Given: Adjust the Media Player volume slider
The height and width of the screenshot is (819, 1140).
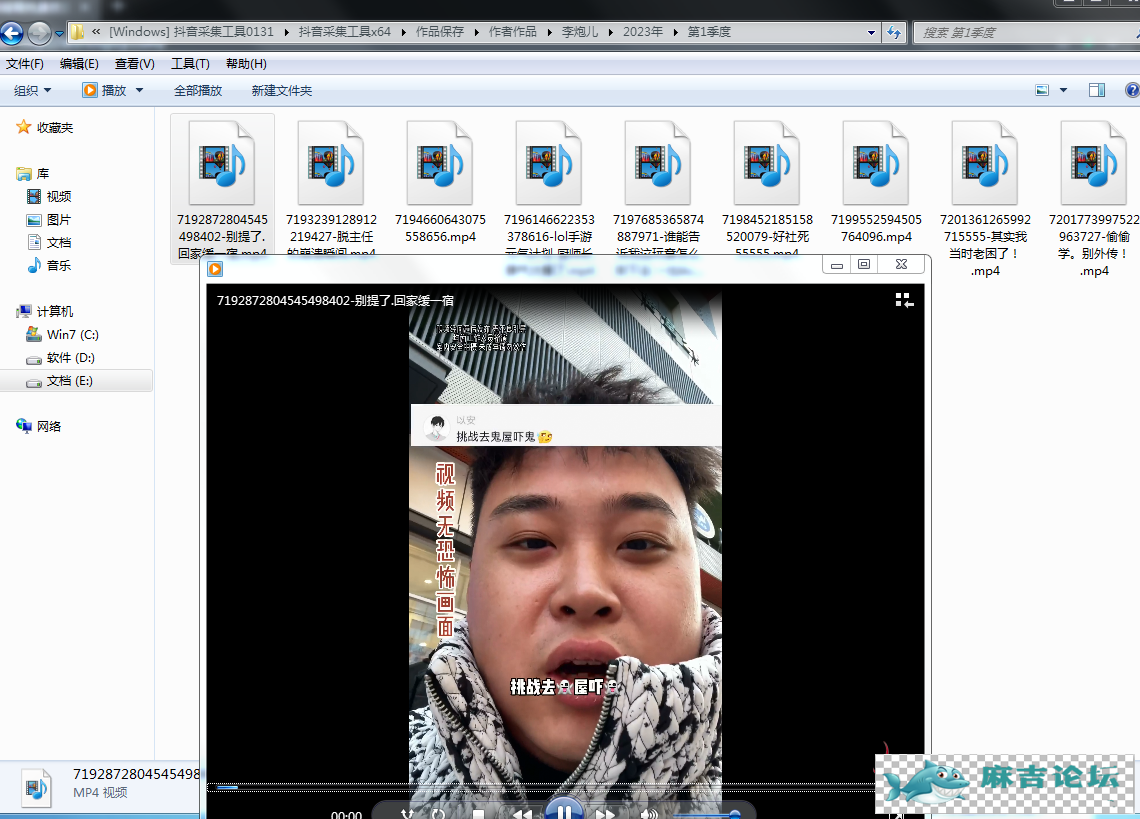Looking at the screenshot, I should click(707, 815).
